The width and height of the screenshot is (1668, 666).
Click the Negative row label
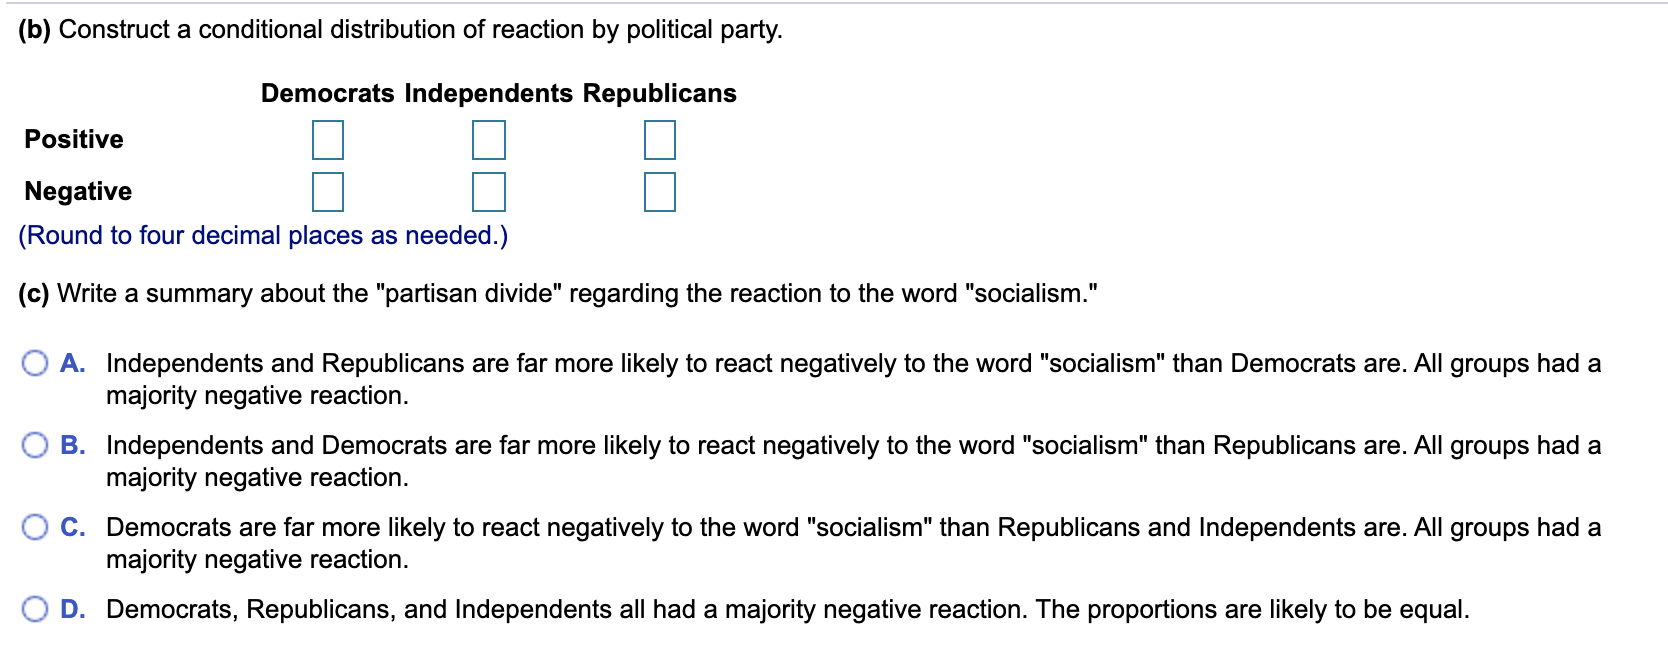[75, 190]
